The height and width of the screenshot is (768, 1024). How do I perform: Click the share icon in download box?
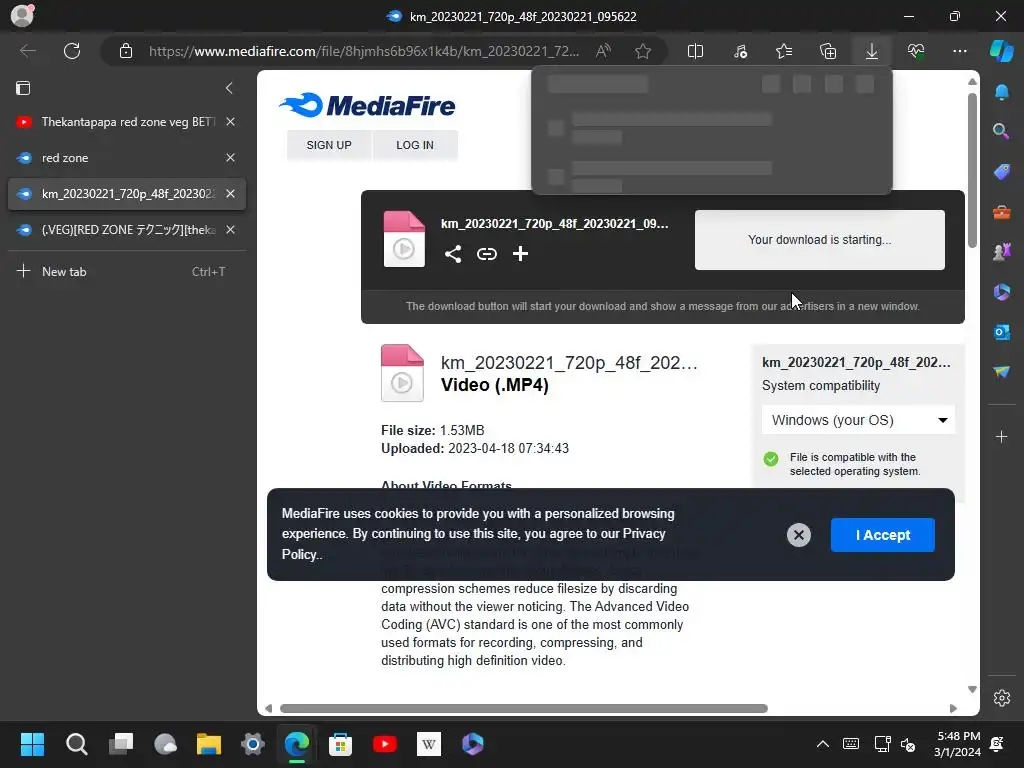point(453,253)
